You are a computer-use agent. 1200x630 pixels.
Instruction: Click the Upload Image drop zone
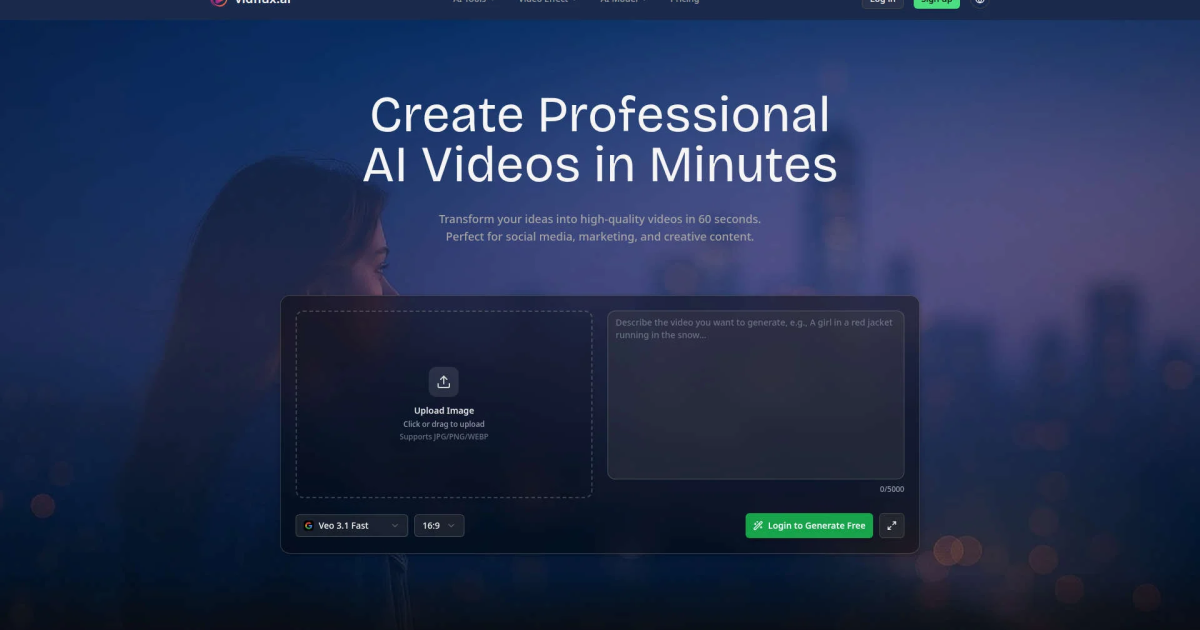point(444,404)
